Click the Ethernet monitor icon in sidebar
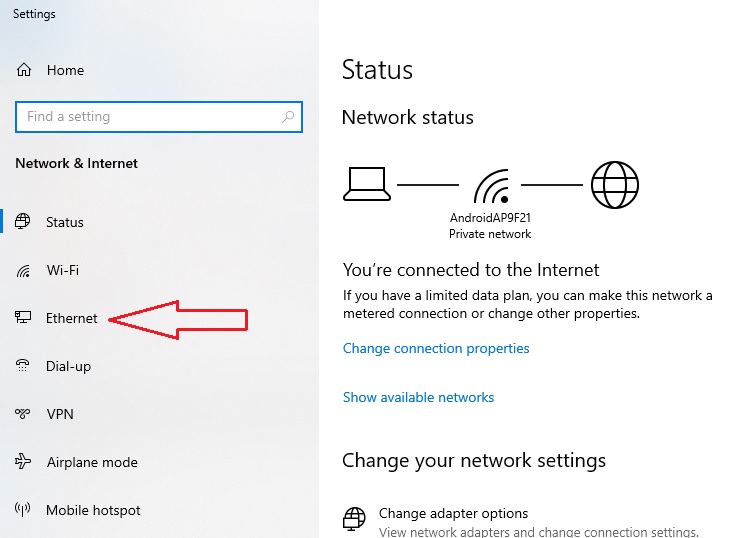 click(23, 318)
